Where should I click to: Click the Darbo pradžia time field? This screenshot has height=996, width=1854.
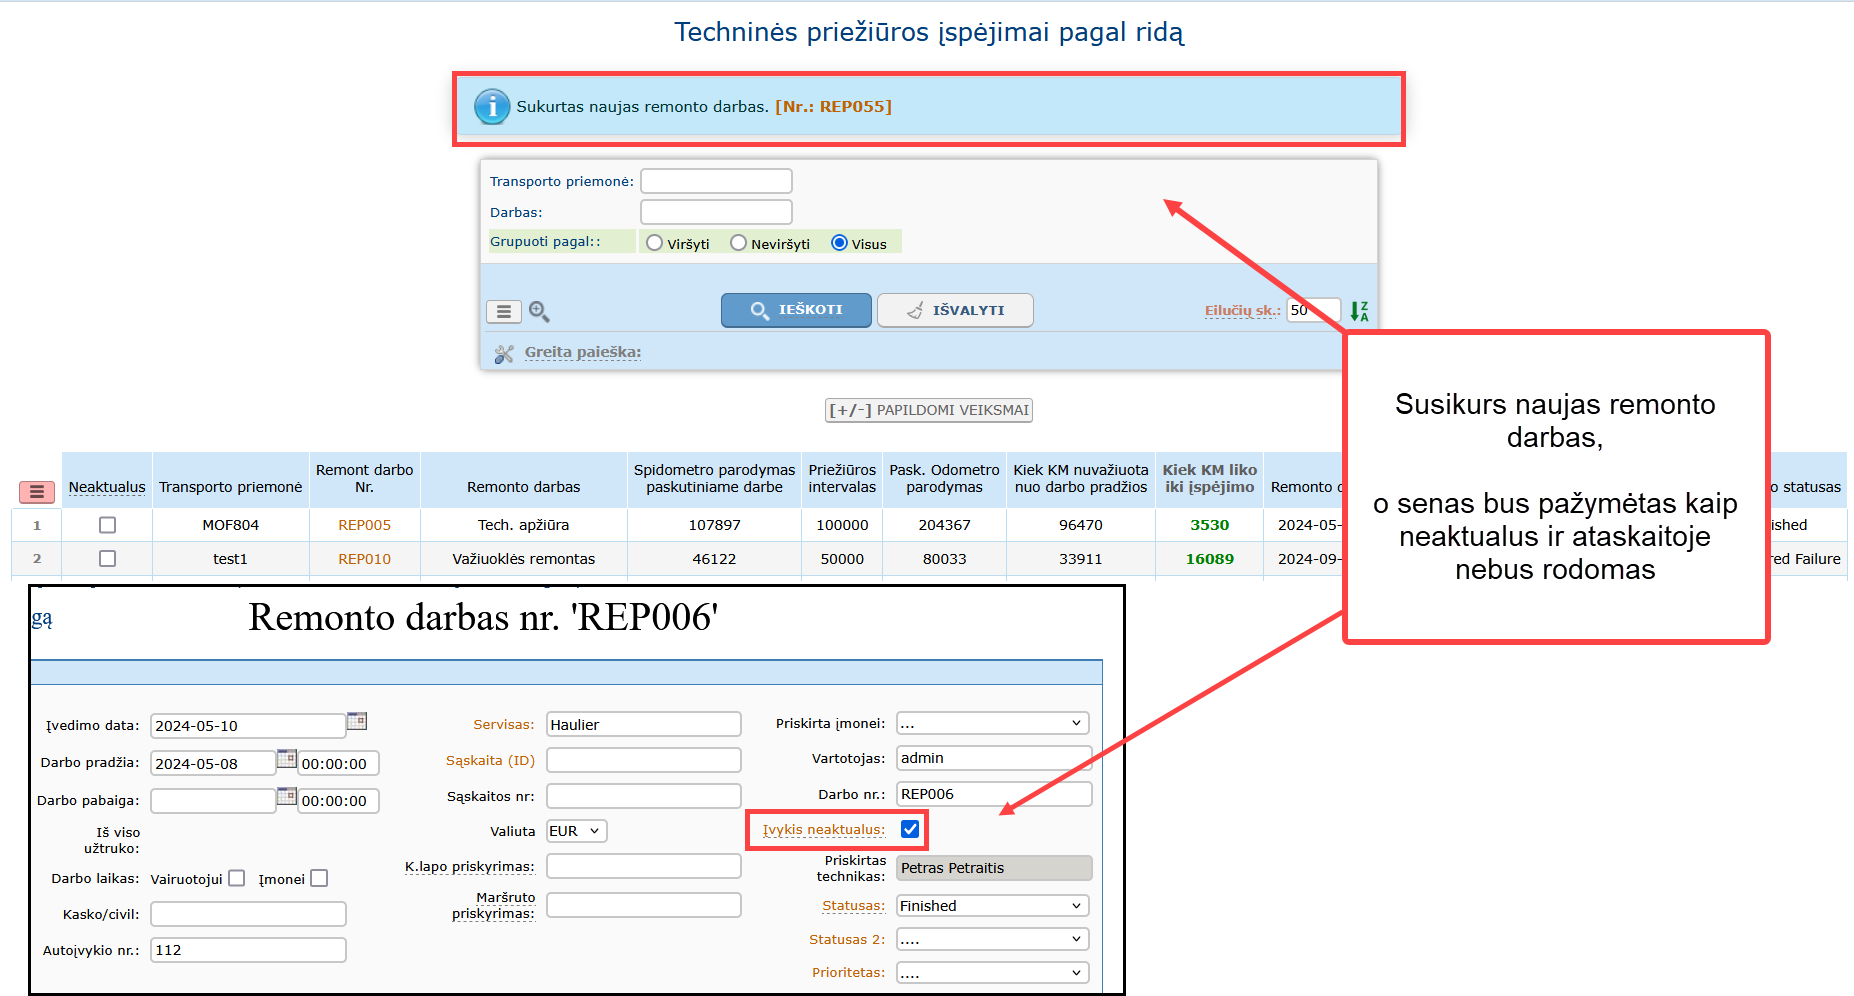pos(338,764)
